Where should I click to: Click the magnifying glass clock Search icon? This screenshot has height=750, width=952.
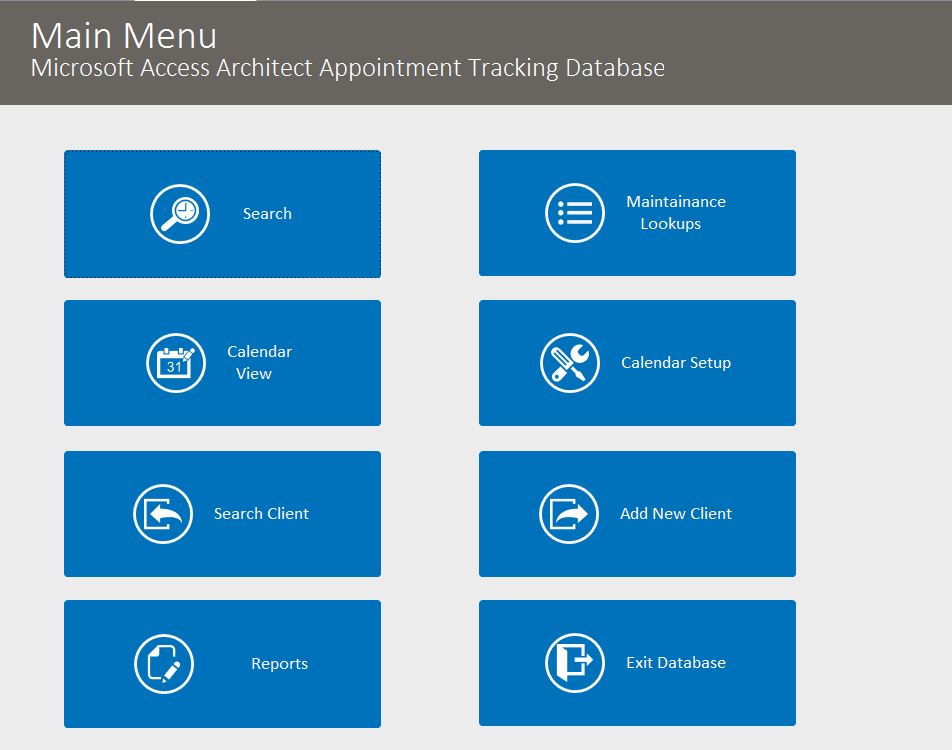pyautogui.click(x=180, y=214)
